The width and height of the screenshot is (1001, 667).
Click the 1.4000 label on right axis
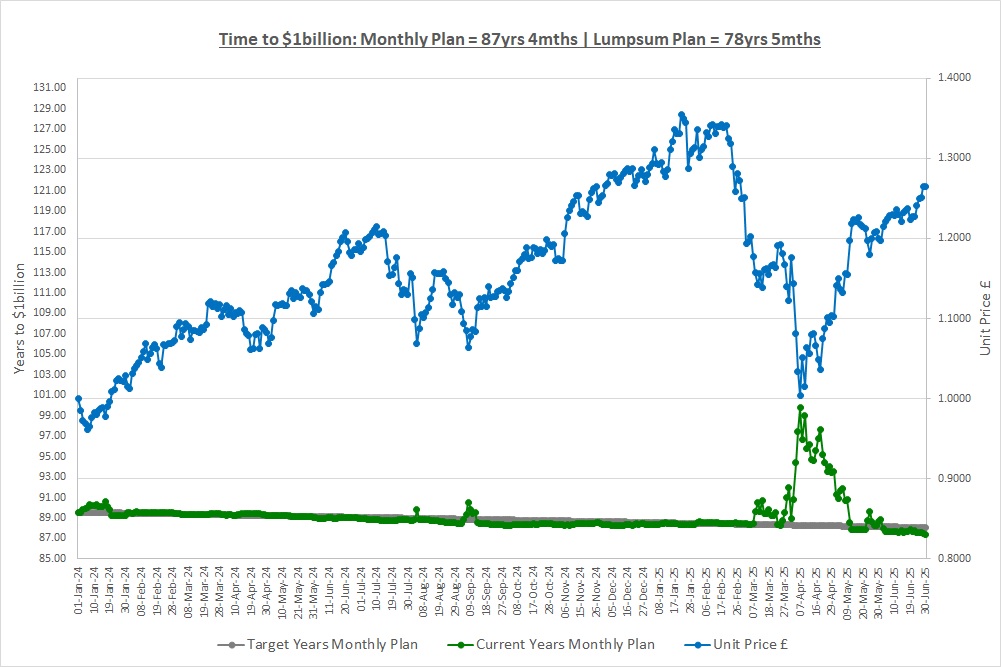point(957,78)
